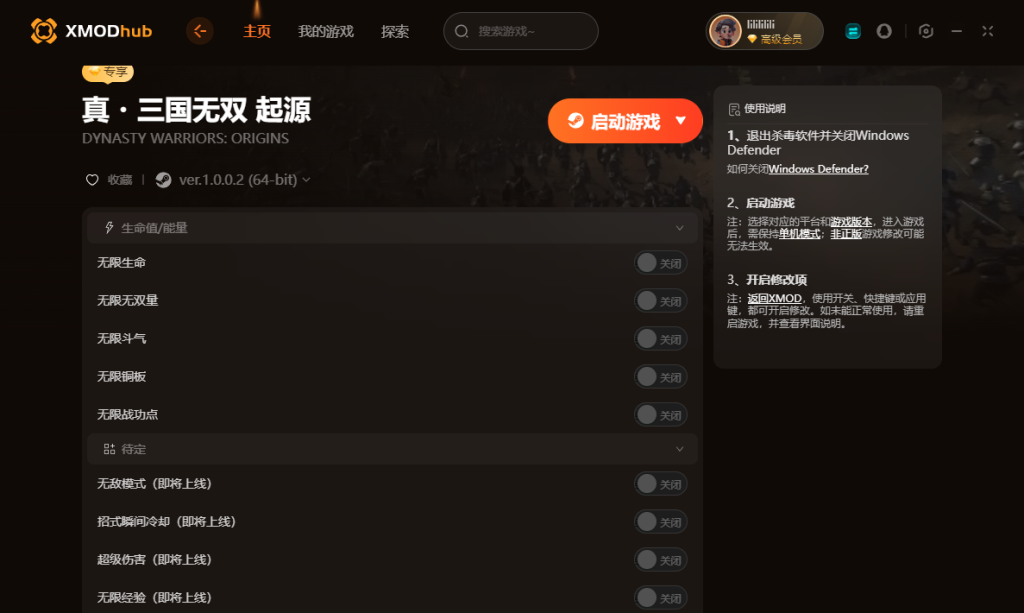The image size is (1024, 613).
Task: Switch to the 探索 tab
Action: (x=395, y=31)
